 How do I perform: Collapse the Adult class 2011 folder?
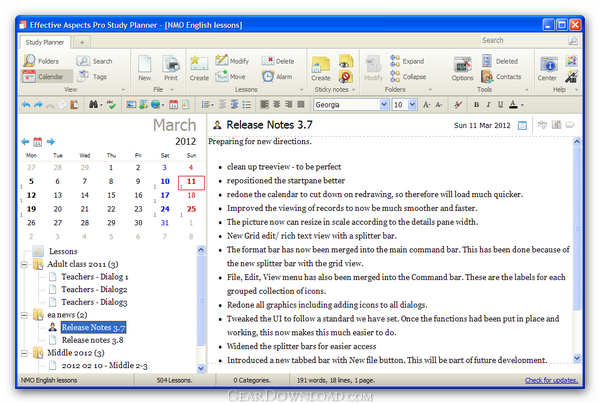pos(24,264)
